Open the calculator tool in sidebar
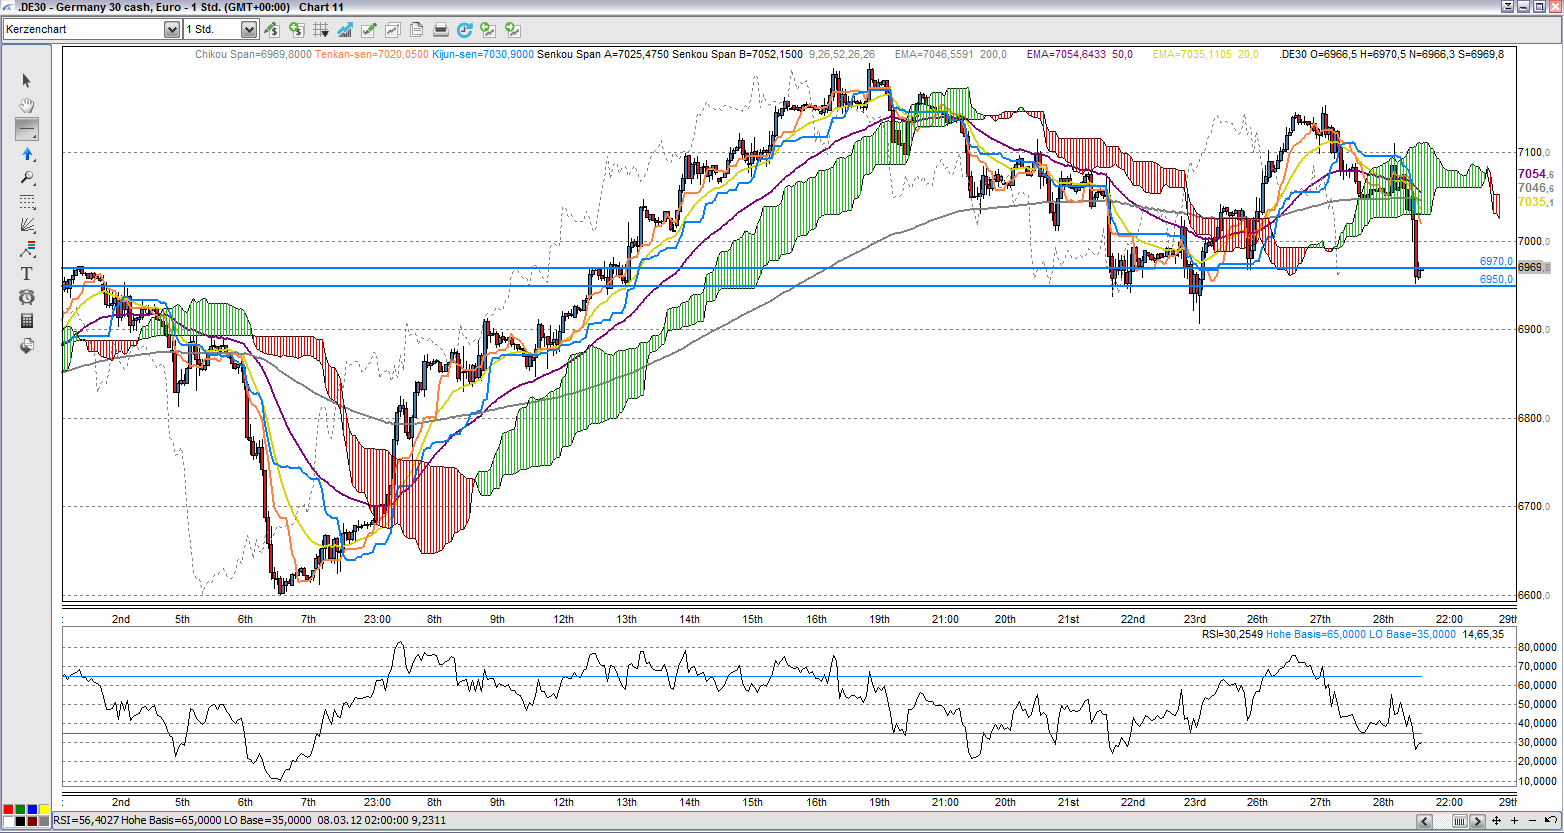 (27, 321)
